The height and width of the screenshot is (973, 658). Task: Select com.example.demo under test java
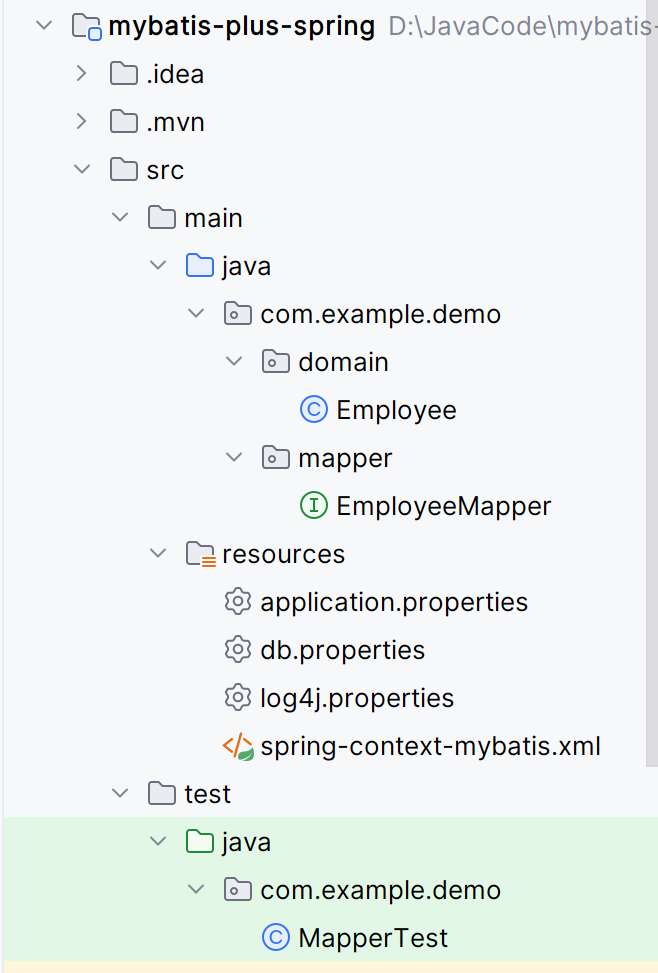pos(380,889)
